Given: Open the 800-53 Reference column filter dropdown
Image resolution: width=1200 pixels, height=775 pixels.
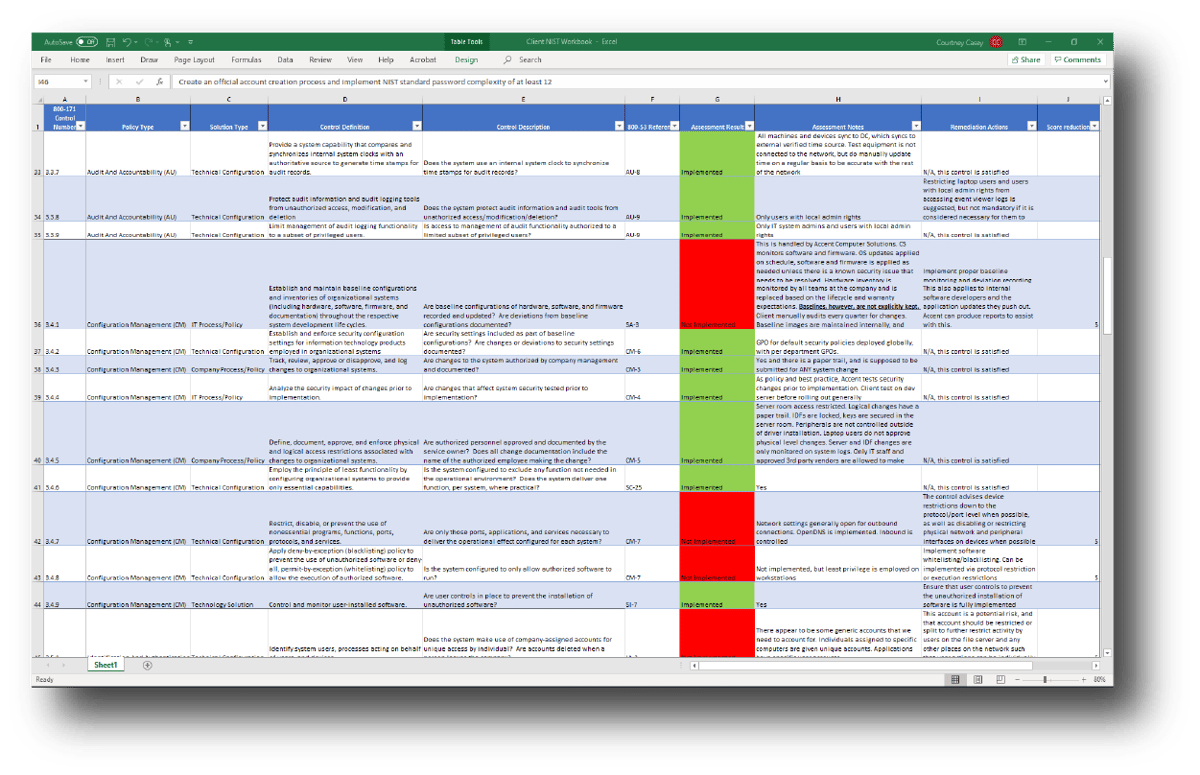Looking at the screenshot, I should (x=673, y=126).
